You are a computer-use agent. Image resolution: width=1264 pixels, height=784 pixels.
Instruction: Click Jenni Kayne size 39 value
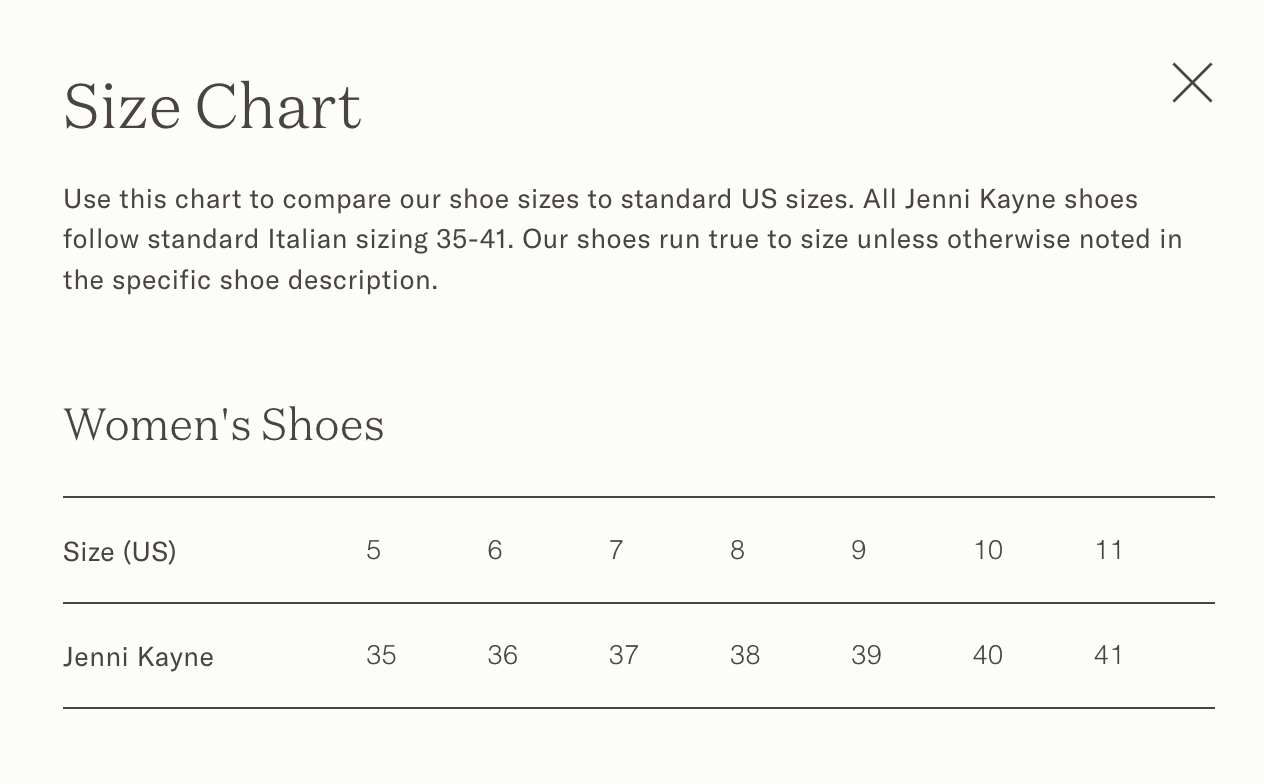click(866, 655)
